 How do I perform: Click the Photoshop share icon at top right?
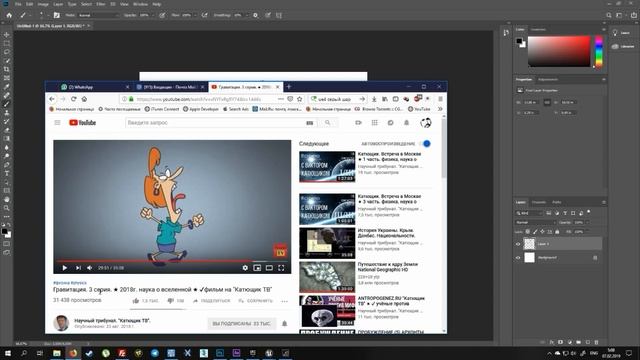634,15
